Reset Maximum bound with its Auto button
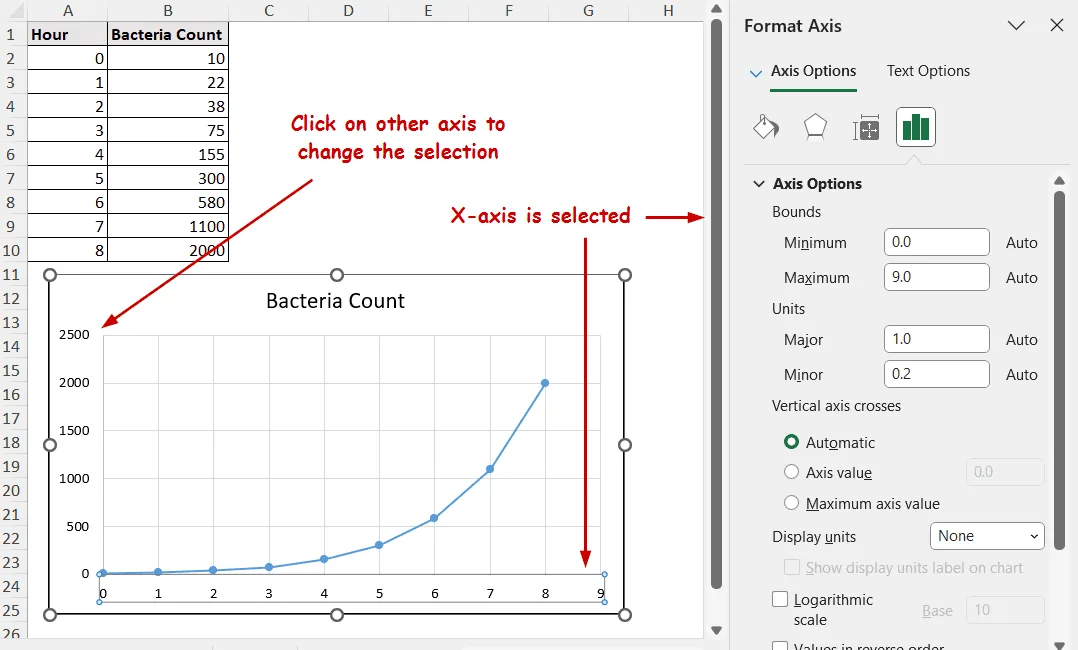 tap(1022, 278)
